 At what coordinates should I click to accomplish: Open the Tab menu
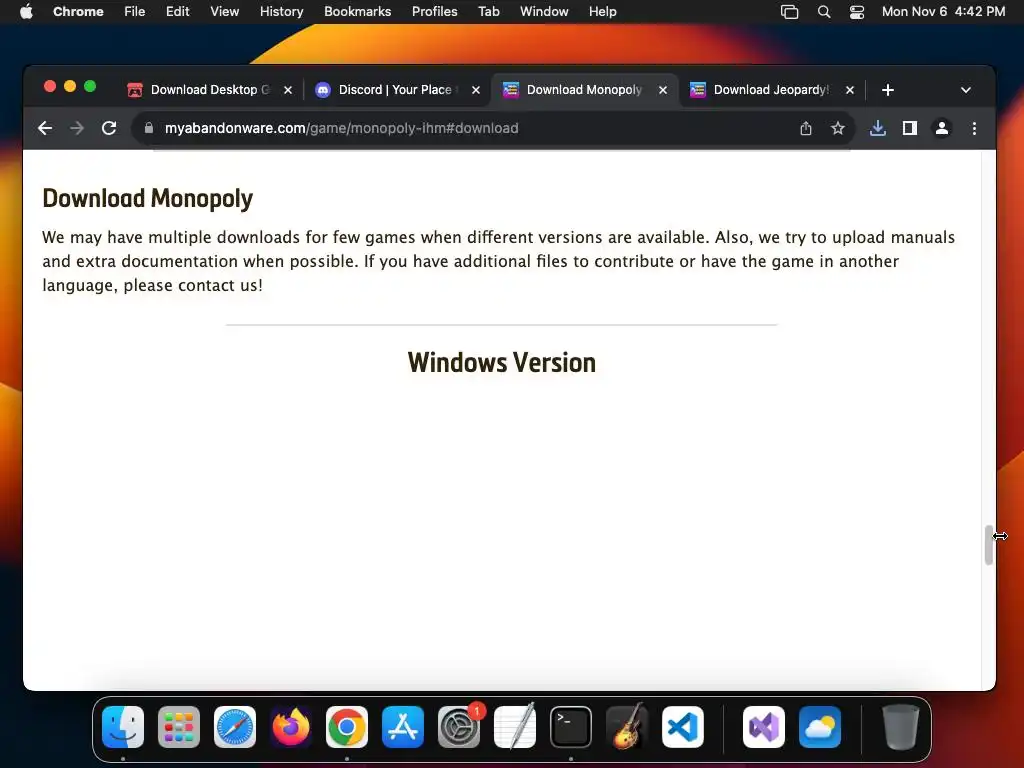pos(488,12)
